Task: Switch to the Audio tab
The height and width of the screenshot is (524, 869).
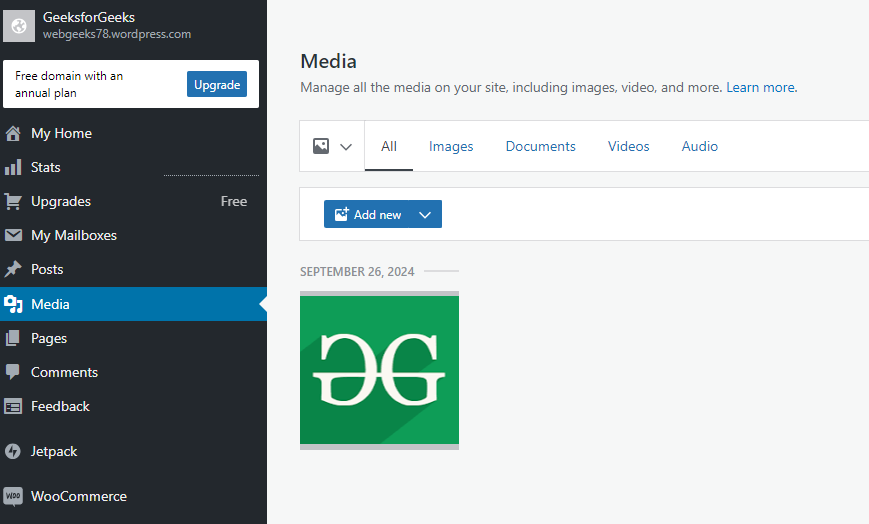Action: (699, 146)
